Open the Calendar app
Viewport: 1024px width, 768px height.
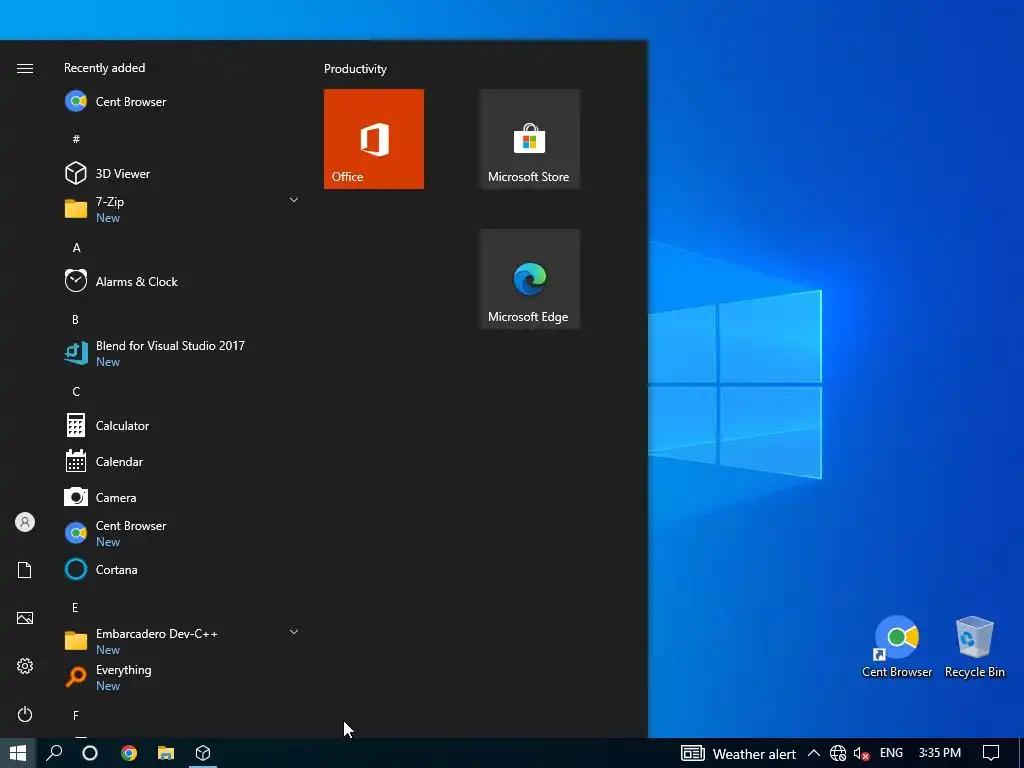click(x=181, y=462)
